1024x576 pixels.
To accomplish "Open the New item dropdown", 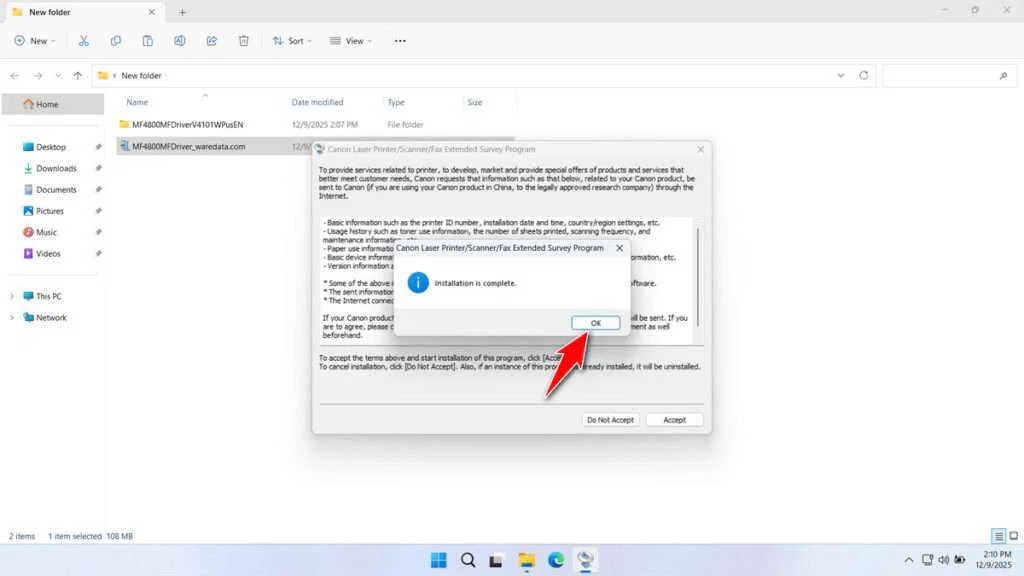I will pos(35,41).
